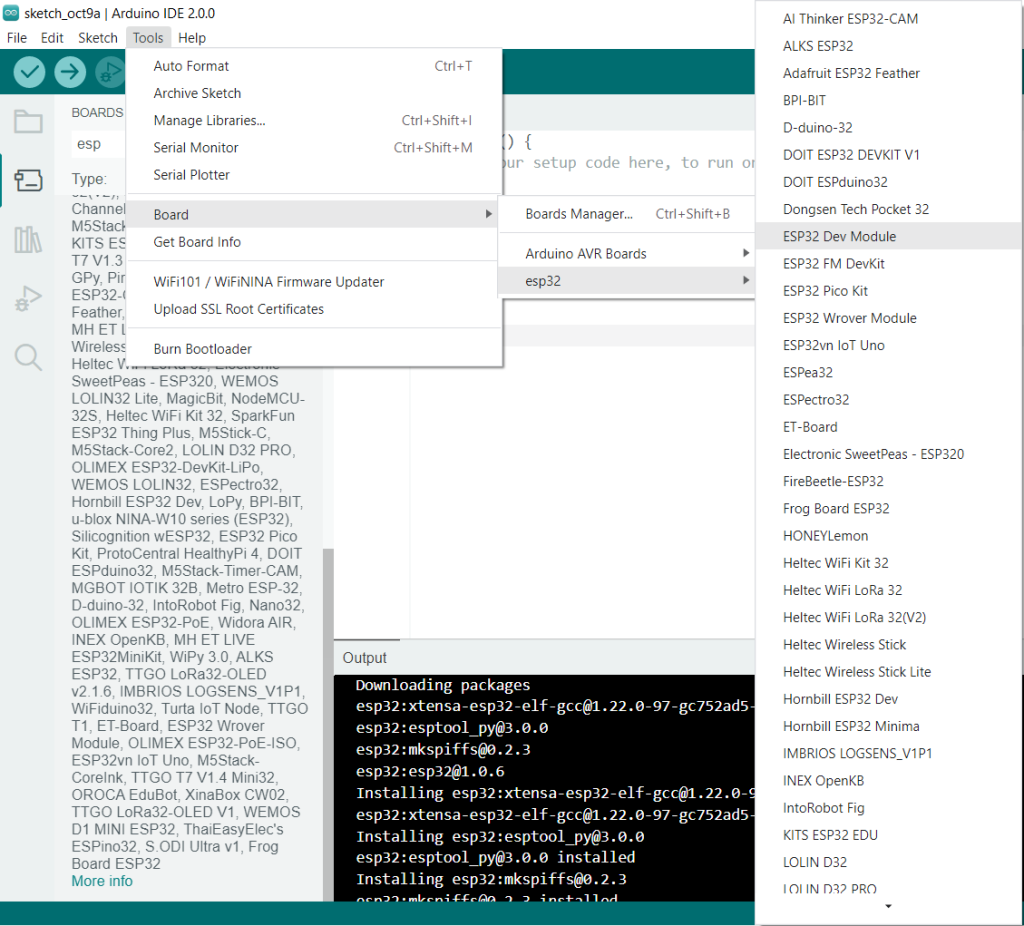Click the Arduino IDE title bar logo

[x=11, y=13]
